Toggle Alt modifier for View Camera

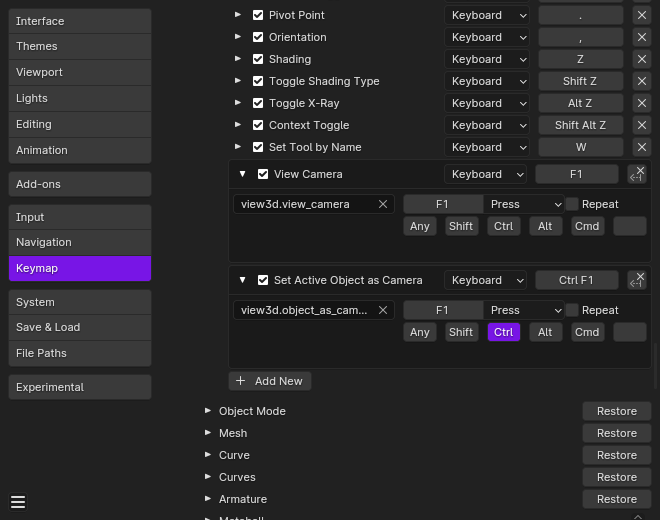[545, 226]
